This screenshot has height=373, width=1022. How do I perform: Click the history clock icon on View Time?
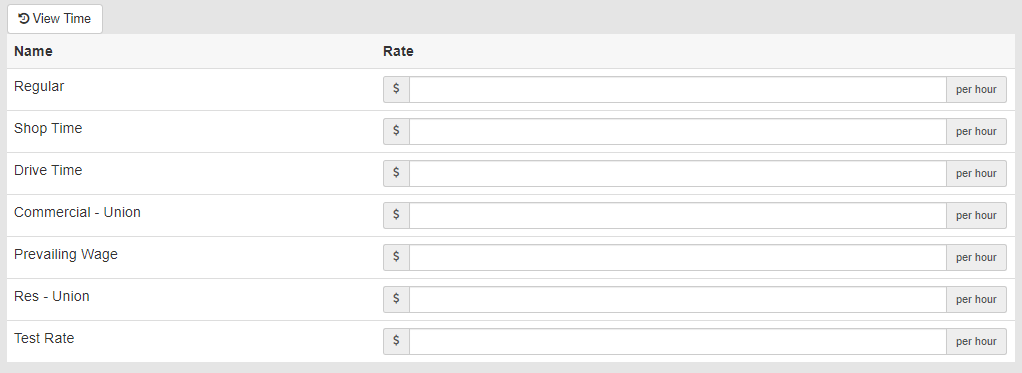tap(23, 19)
